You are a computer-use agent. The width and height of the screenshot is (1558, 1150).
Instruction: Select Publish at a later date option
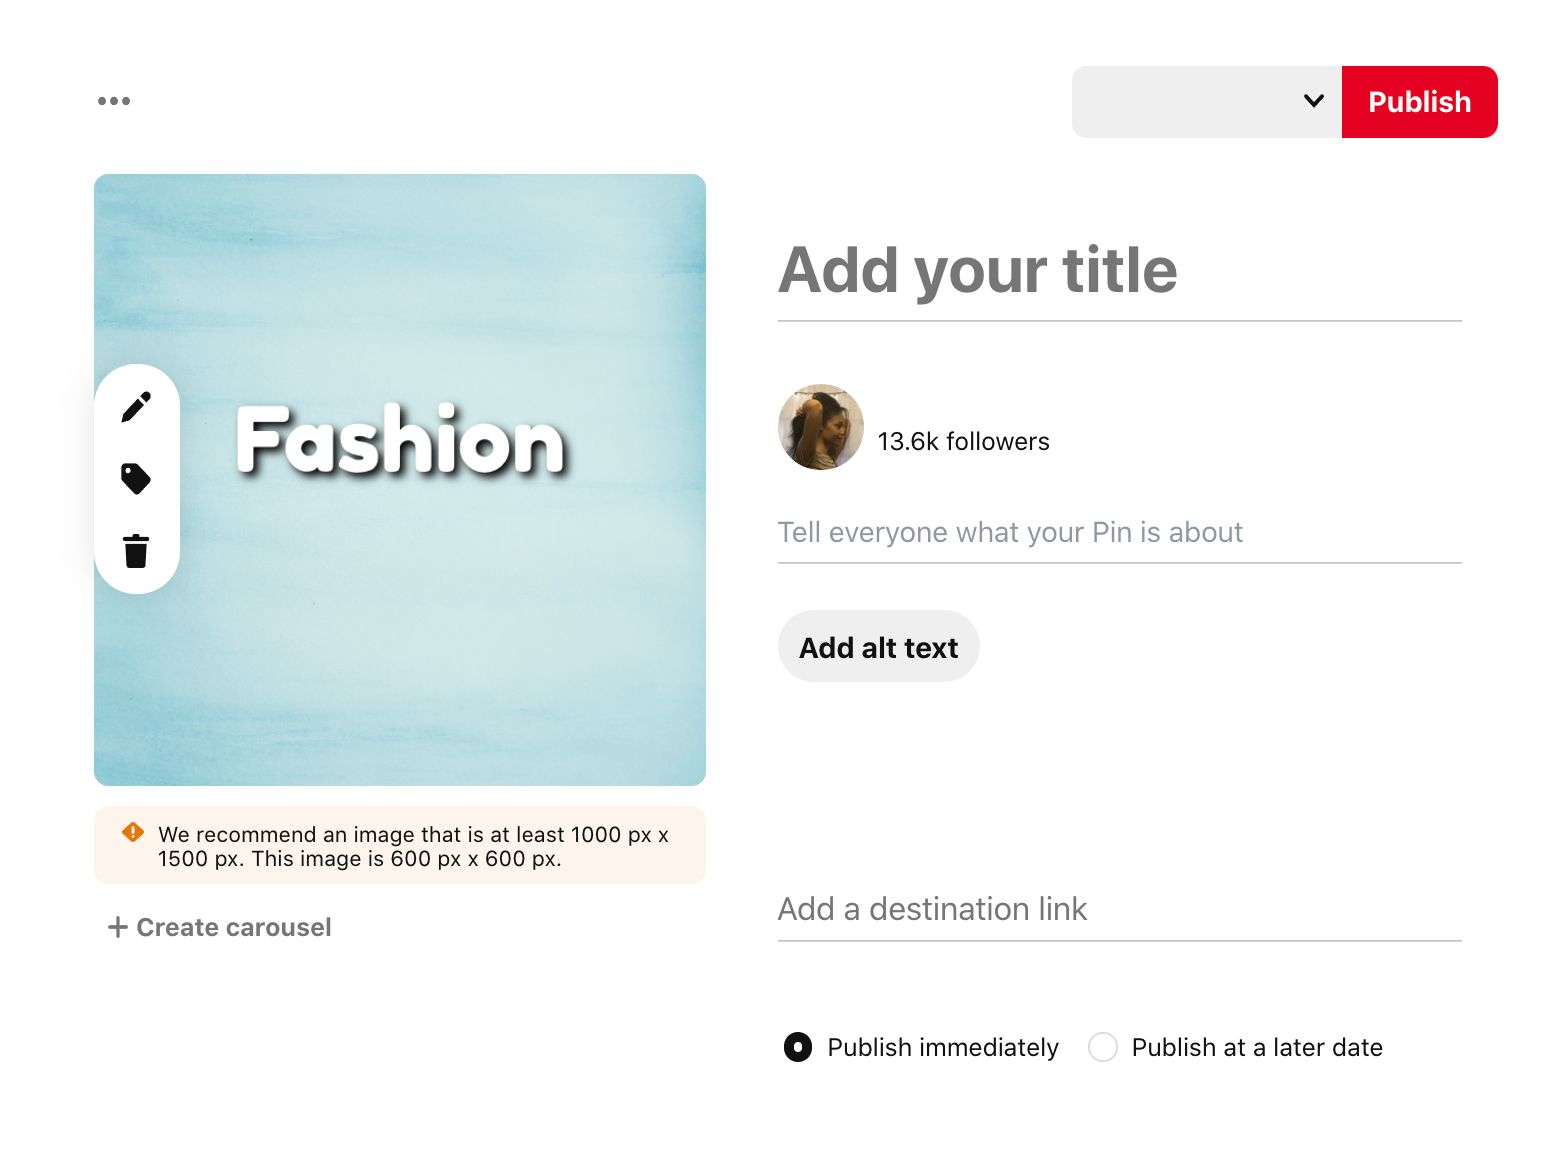(1102, 1047)
